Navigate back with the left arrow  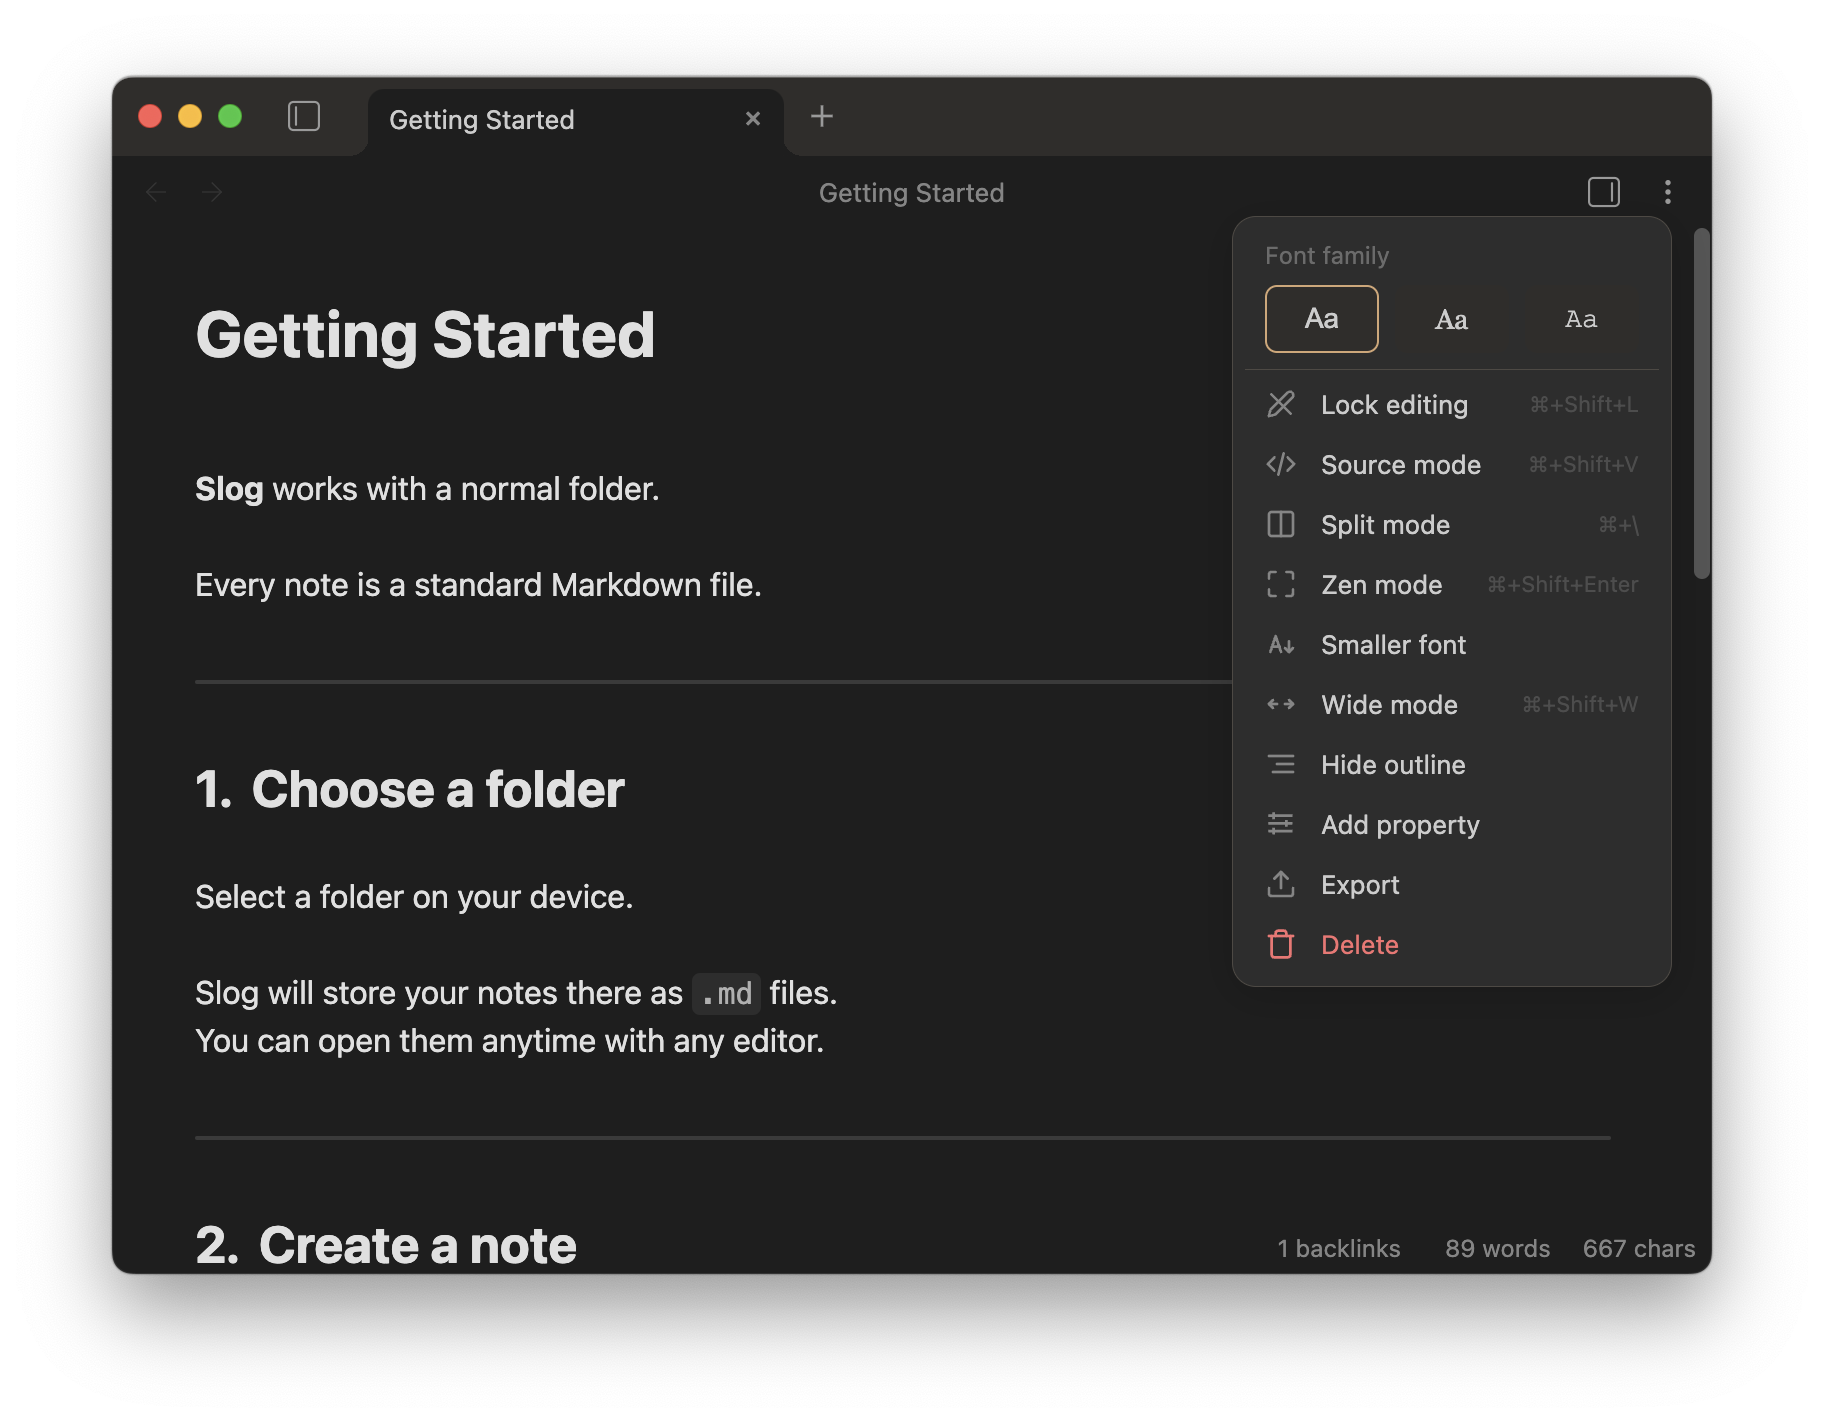click(156, 192)
